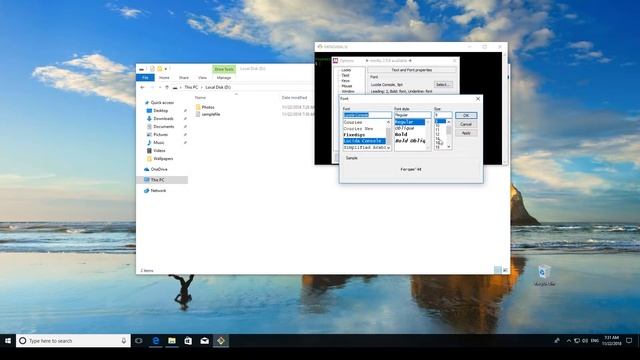640x360 pixels.
Task: Open the Home ribbon tab
Action: (x=164, y=78)
